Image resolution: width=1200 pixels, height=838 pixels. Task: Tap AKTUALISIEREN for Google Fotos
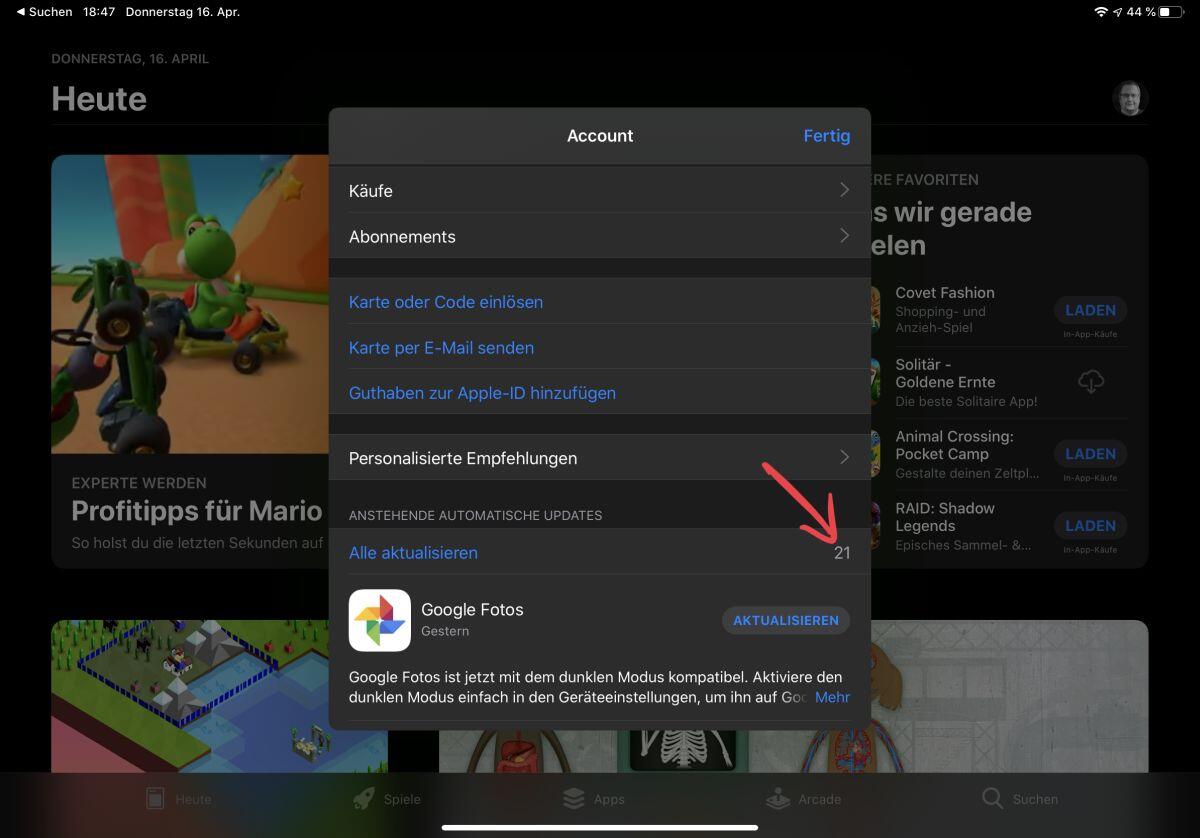[785, 620]
